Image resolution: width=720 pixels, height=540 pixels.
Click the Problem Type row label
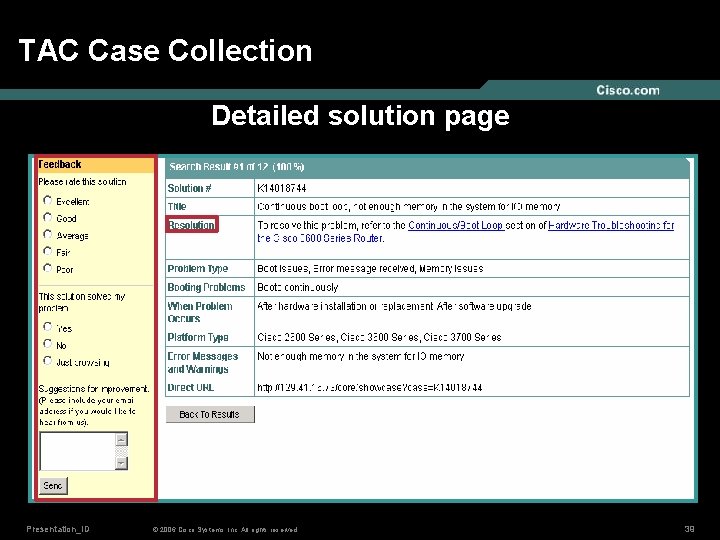[x=197, y=269]
